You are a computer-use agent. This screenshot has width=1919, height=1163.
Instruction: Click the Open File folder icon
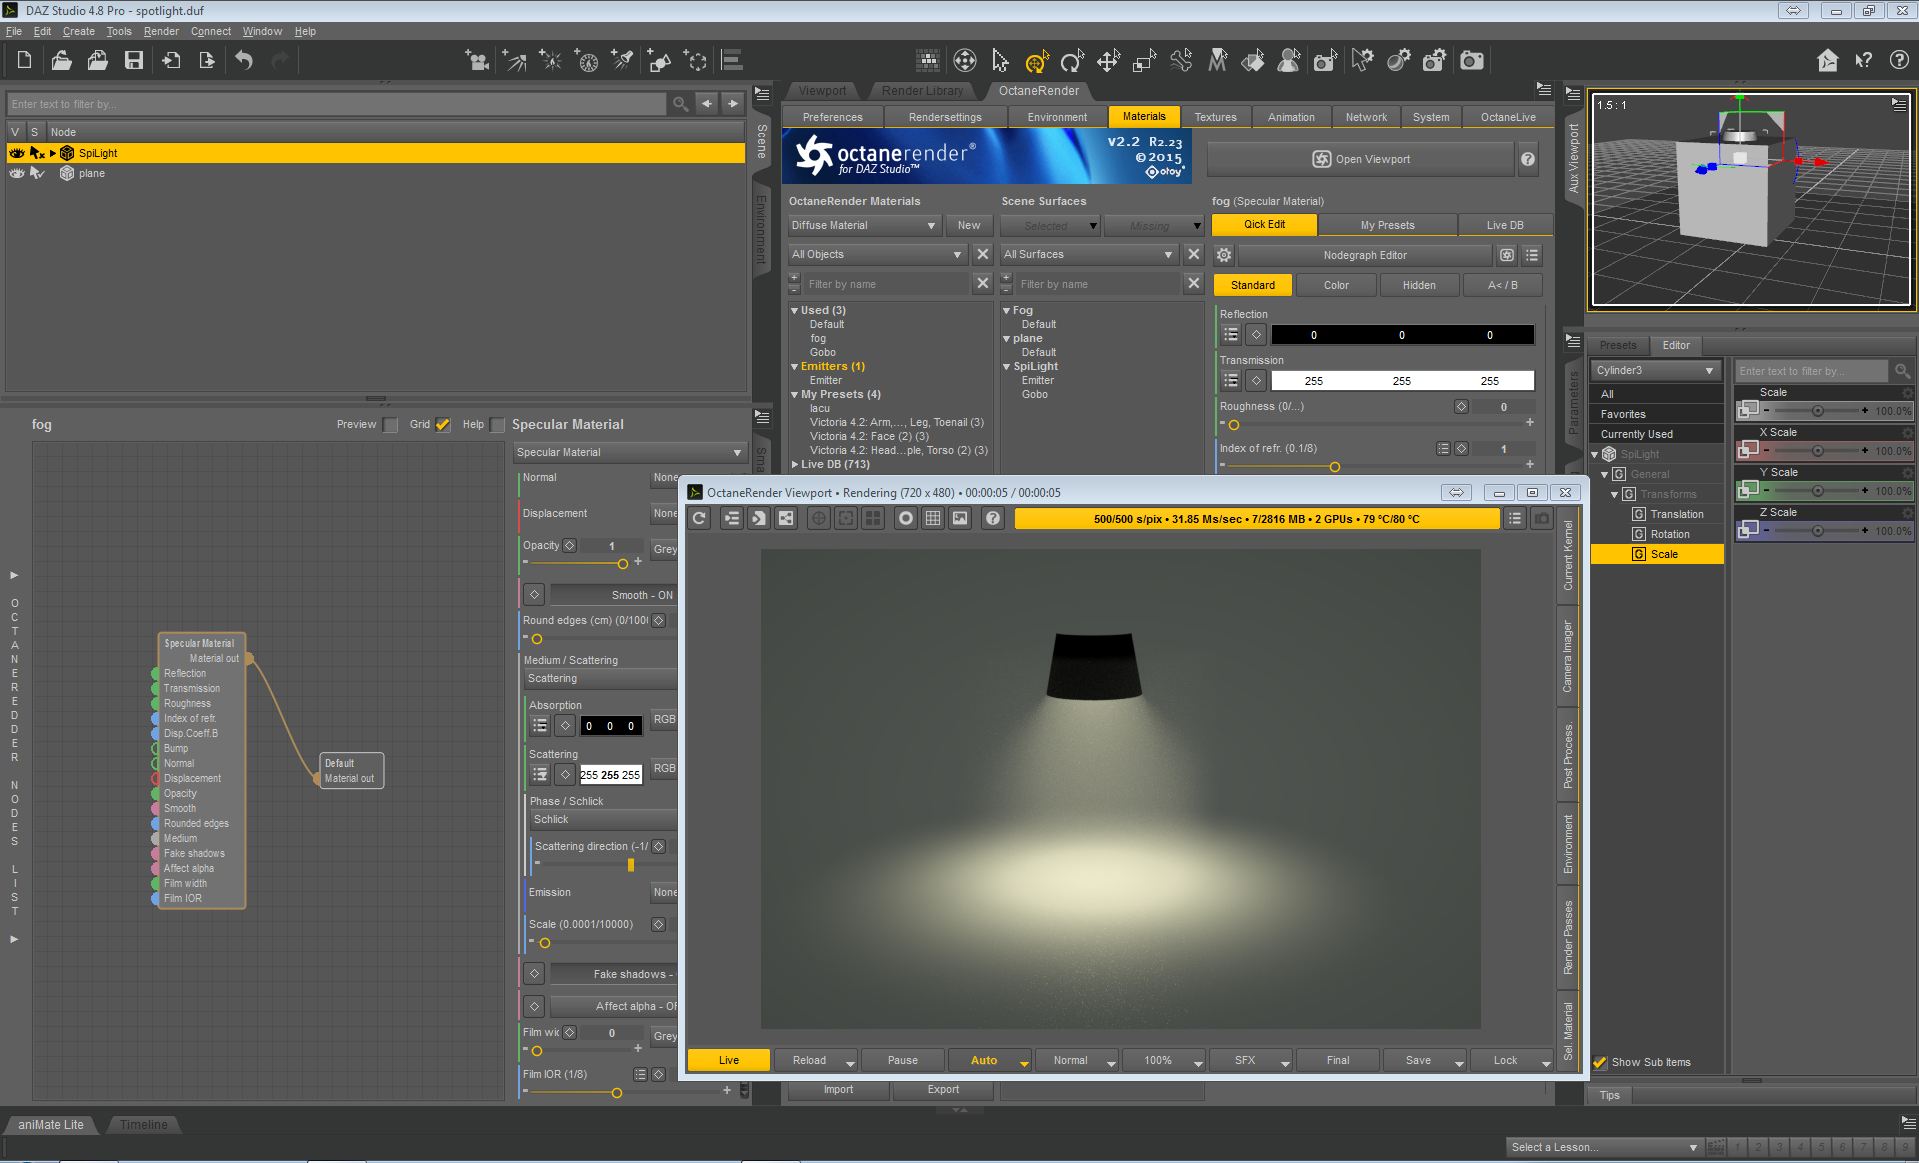pyautogui.click(x=61, y=61)
